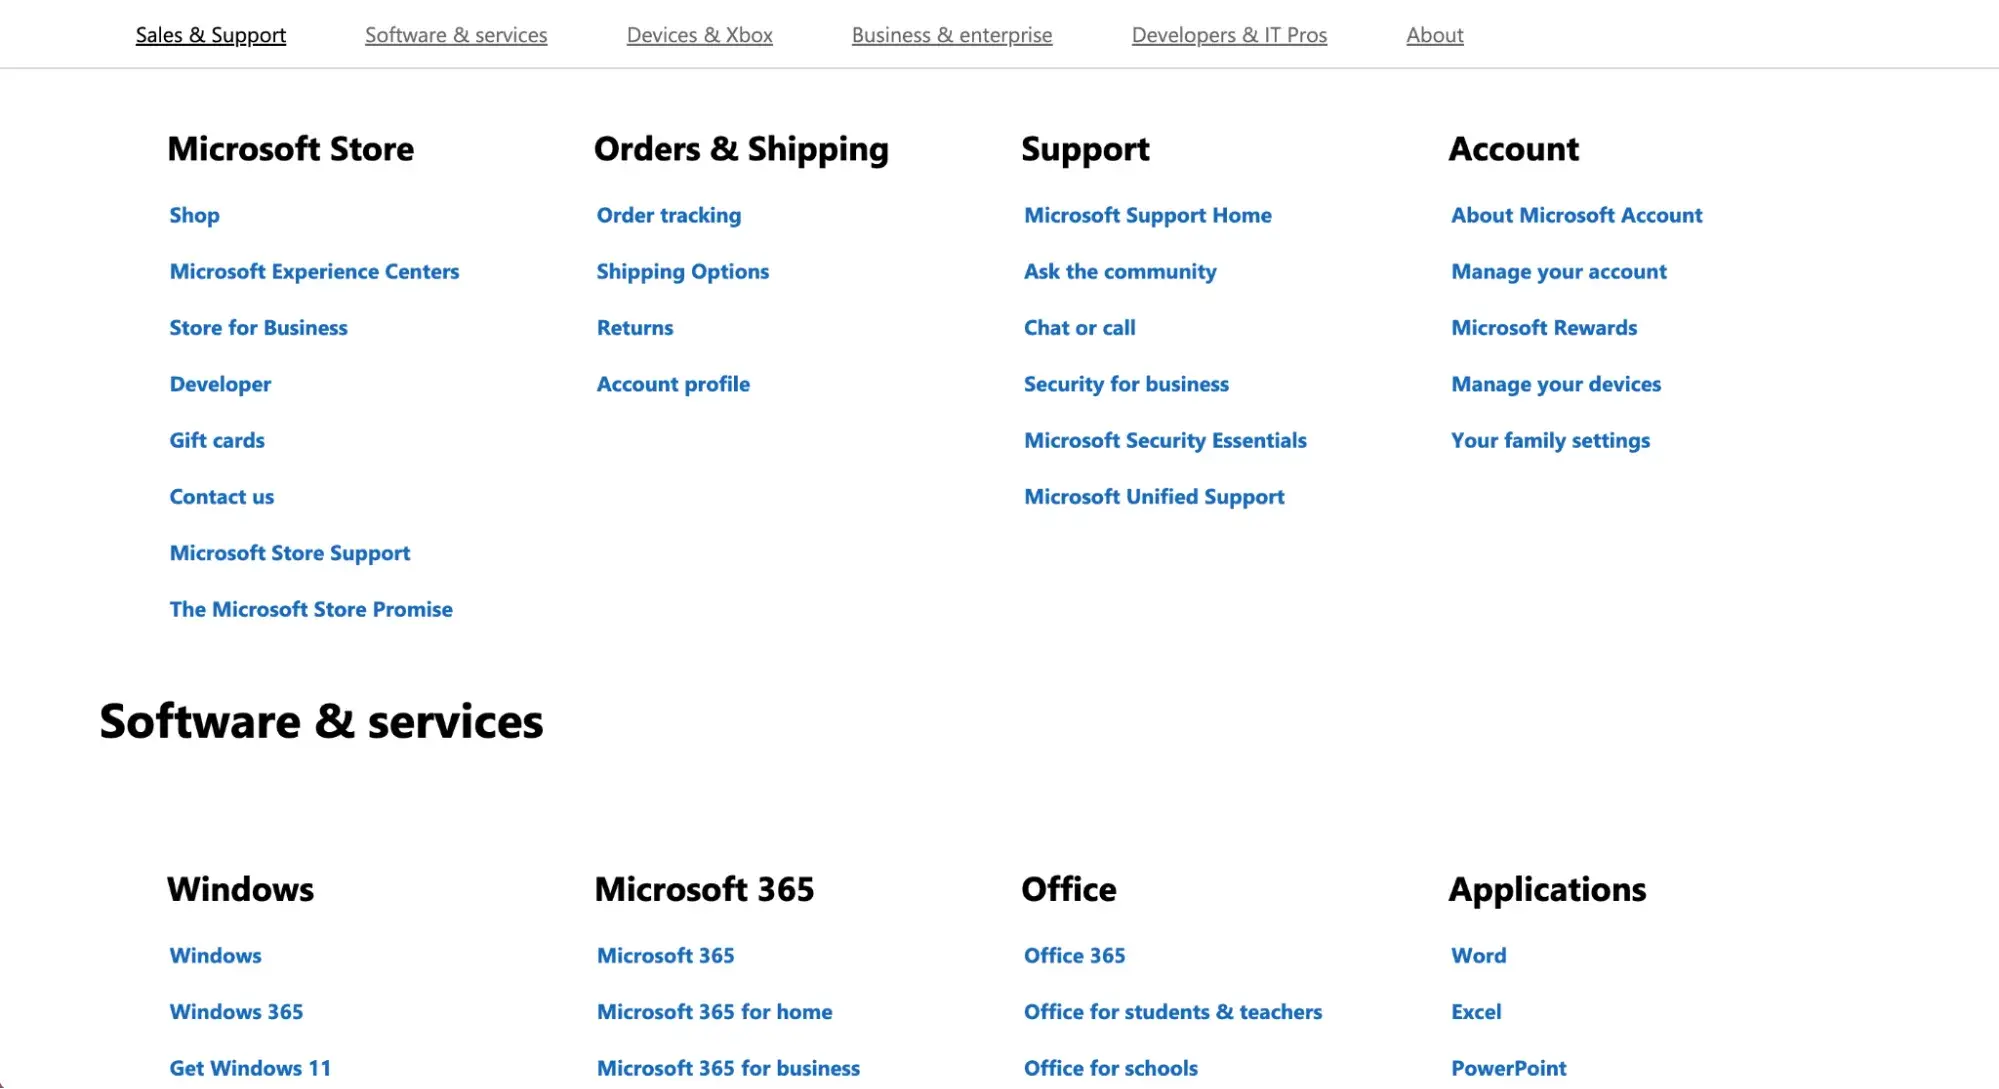Open Developers & IT Pros tab
The width and height of the screenshot is (1999, 1089).
pos(1229,35)
